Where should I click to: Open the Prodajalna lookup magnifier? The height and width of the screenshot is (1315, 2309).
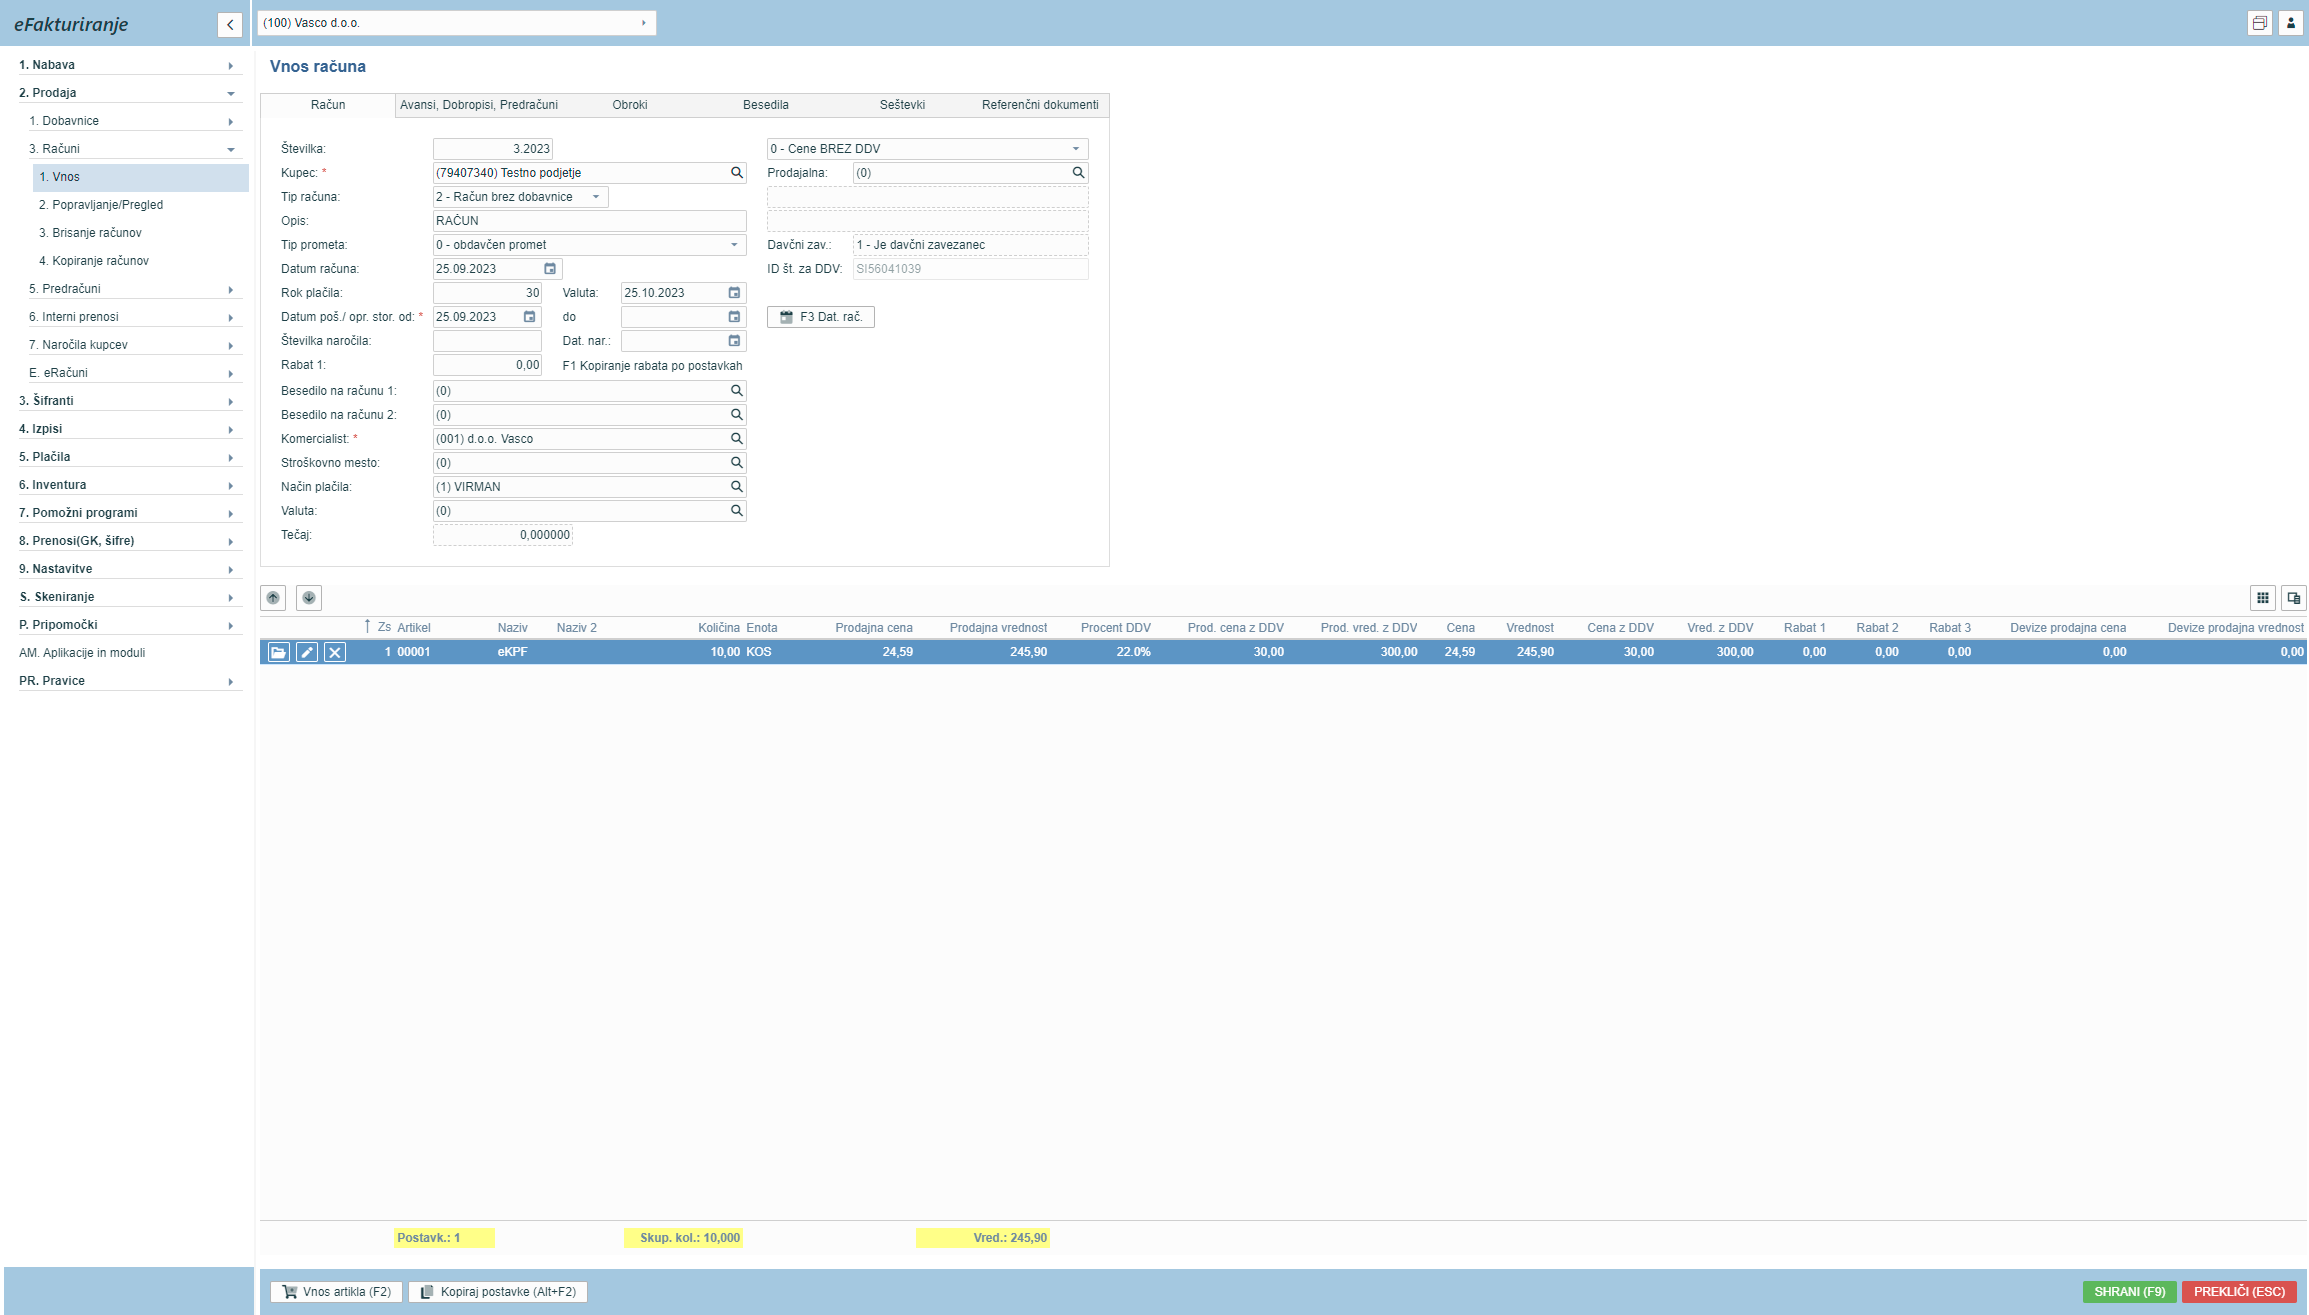coord(1078,173)
